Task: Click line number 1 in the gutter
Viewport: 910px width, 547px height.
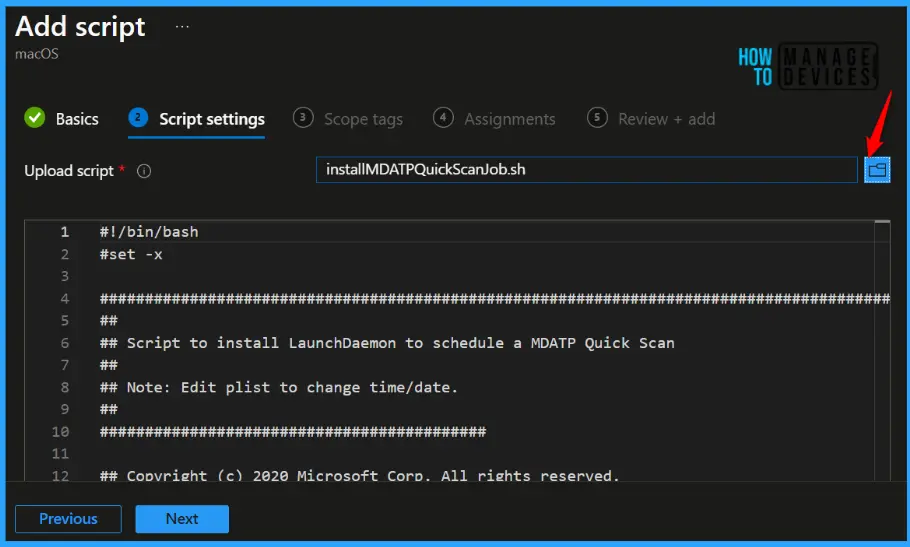Action: point(64,232)
